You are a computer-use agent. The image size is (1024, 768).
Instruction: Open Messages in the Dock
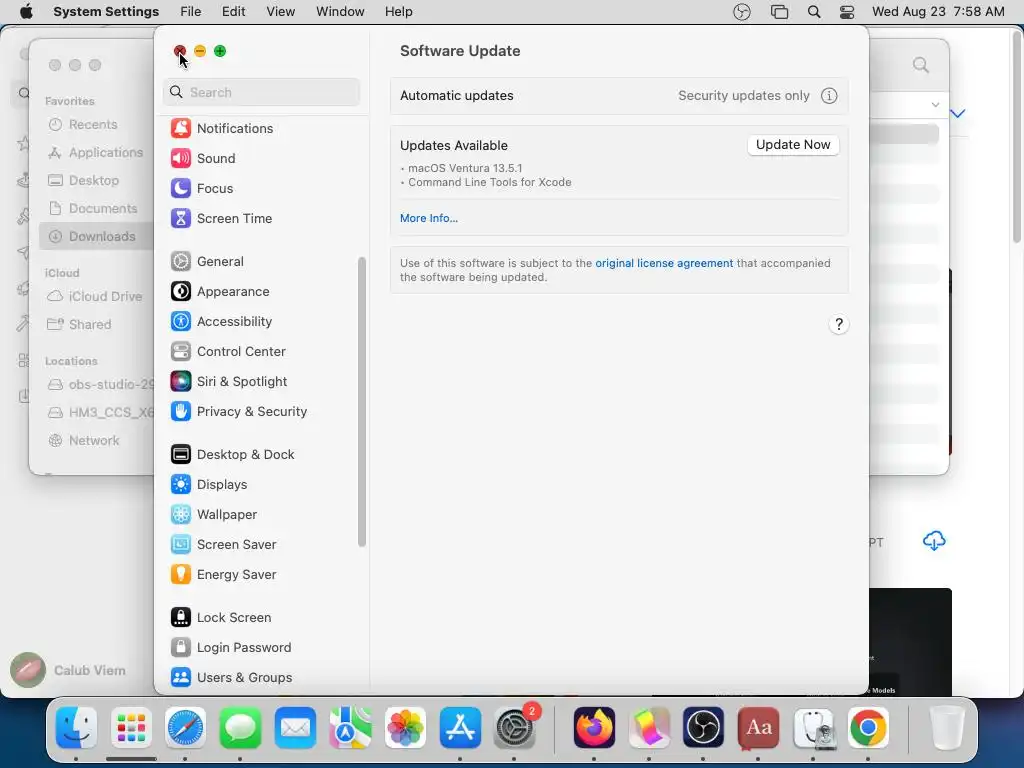(240, 728)
